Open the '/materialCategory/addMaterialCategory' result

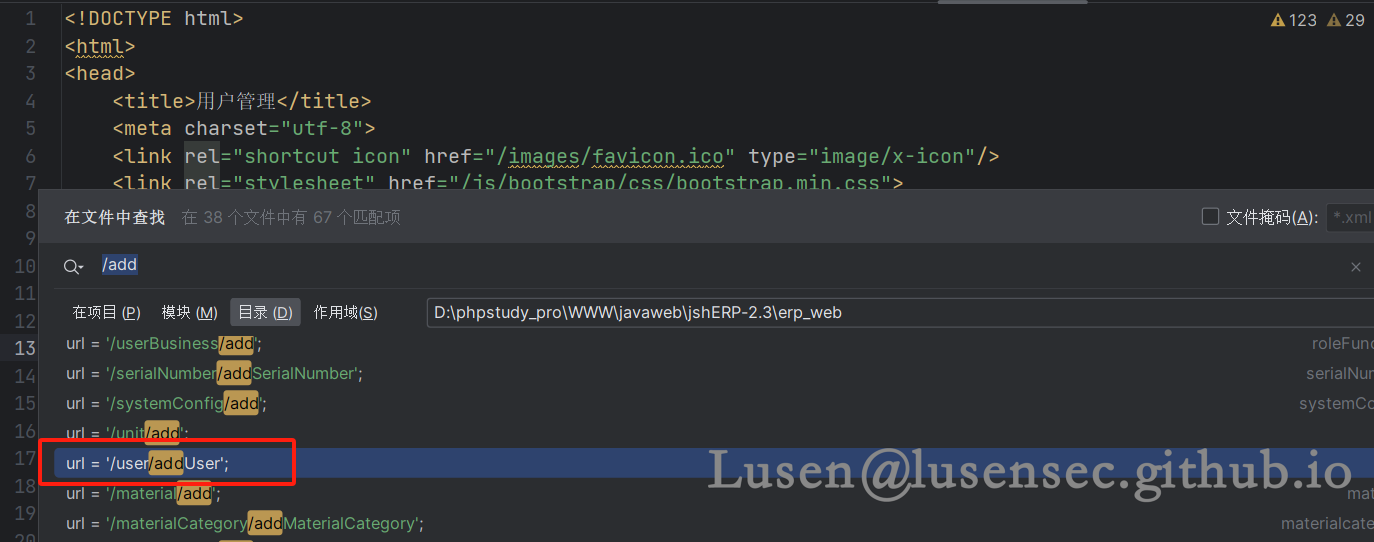pos(245,523)
